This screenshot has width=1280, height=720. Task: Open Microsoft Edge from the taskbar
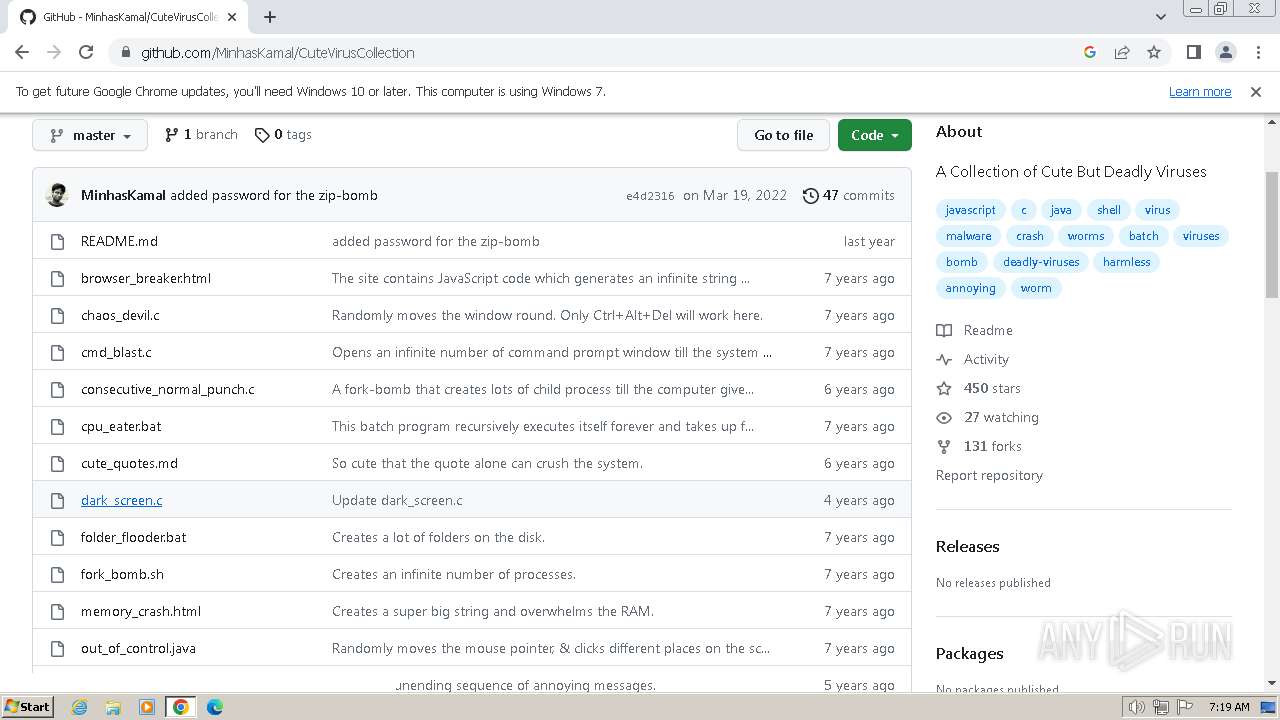tap(214, 707)
